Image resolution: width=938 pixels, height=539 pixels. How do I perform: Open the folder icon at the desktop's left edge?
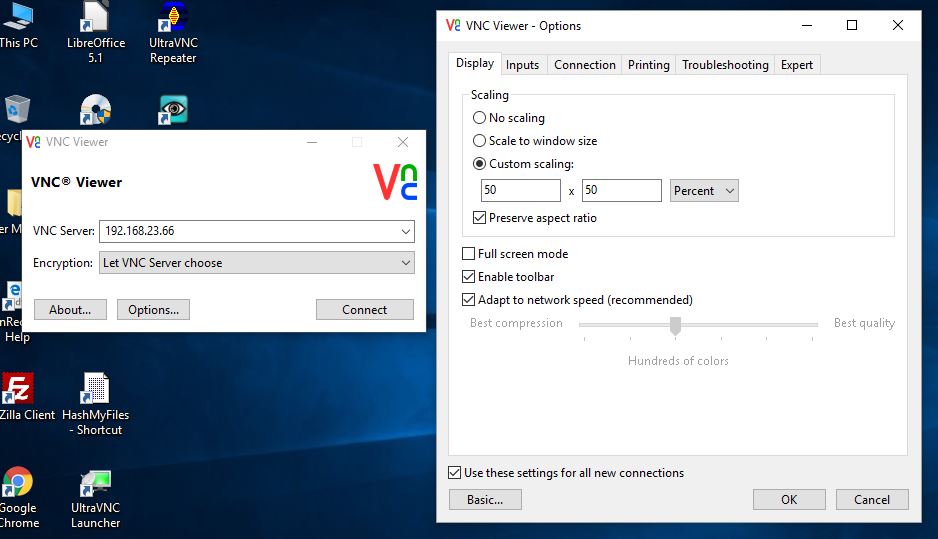click(x=13, y=203)
